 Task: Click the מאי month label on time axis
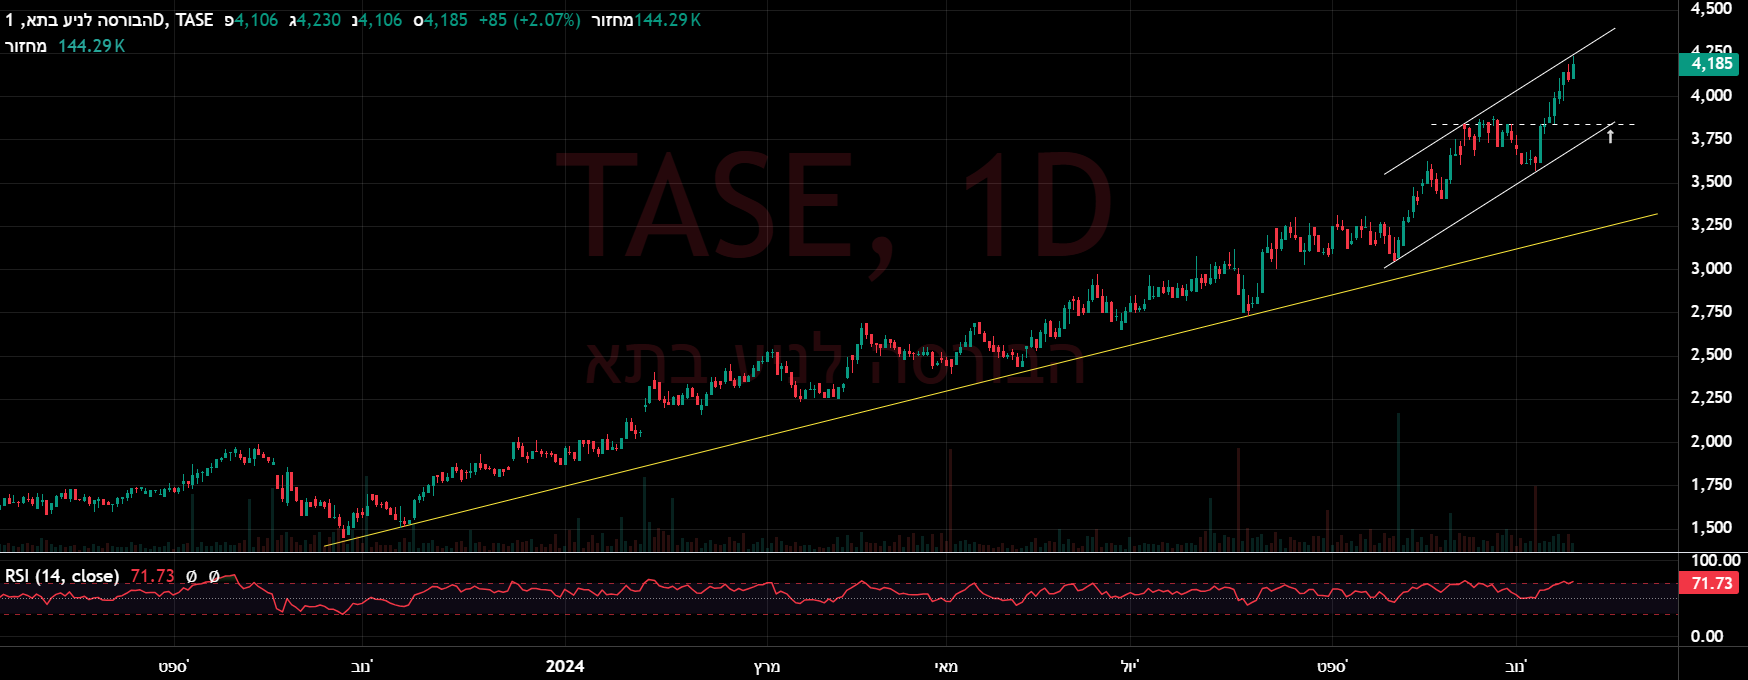946,666
